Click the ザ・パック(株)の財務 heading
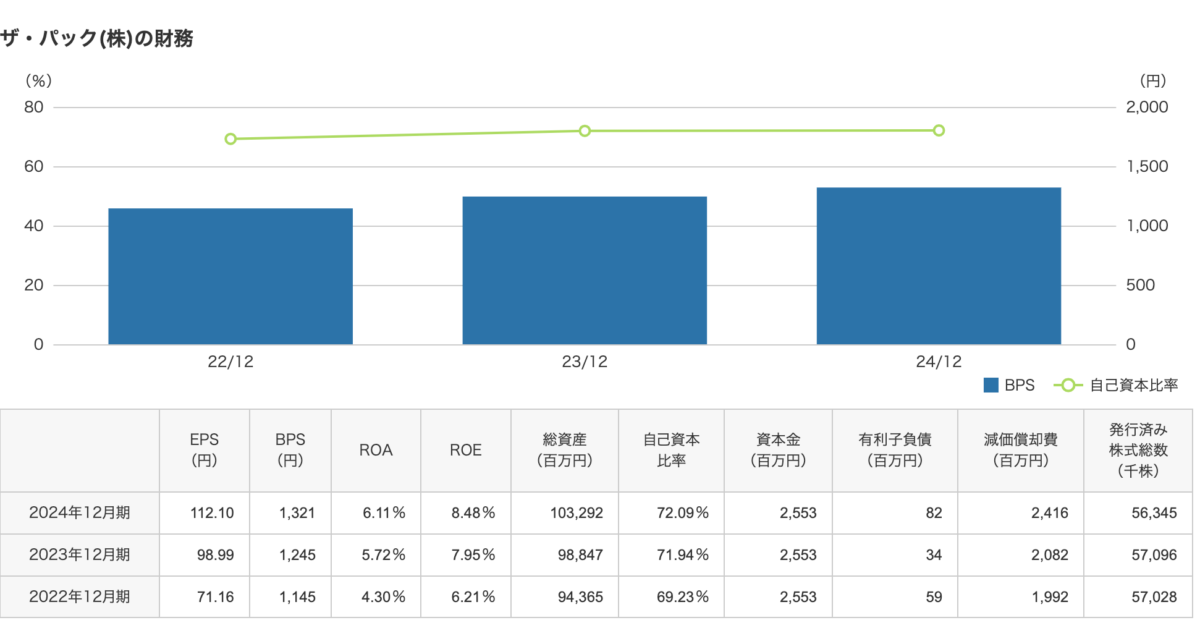Screen dimensions: 1200x628 coord(97,38)
